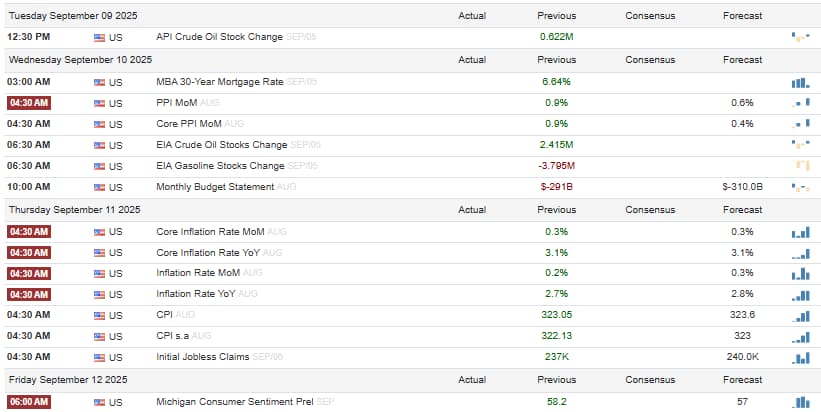The height and width of the screenshot is (412, 821).
Task: Open mini chart for MBA 30-Year Mortgage Rate
Action: coord(801,82)
